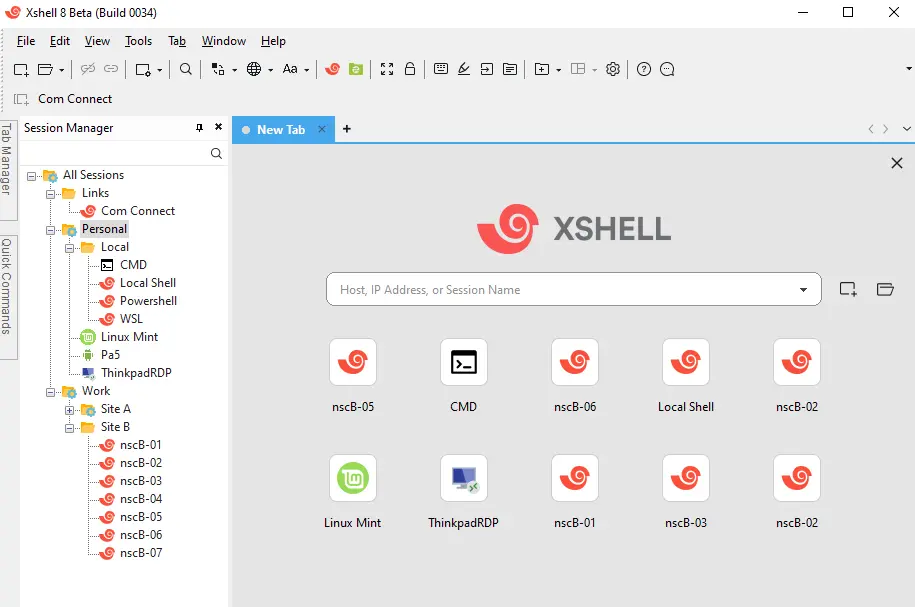Toggle the Session Manager pin icon

click(199, 128)
